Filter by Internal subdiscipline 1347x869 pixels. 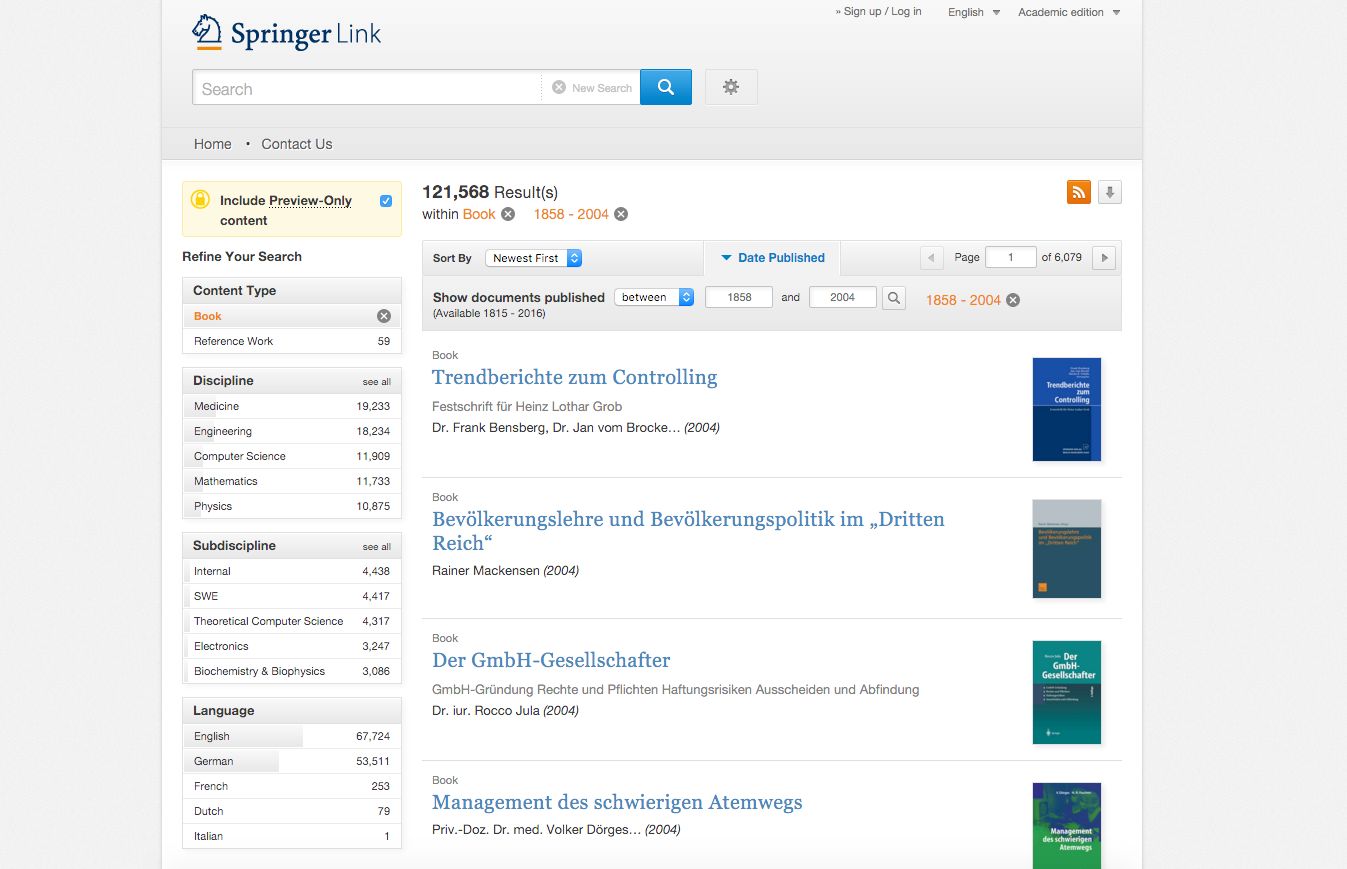click(292, 571)
